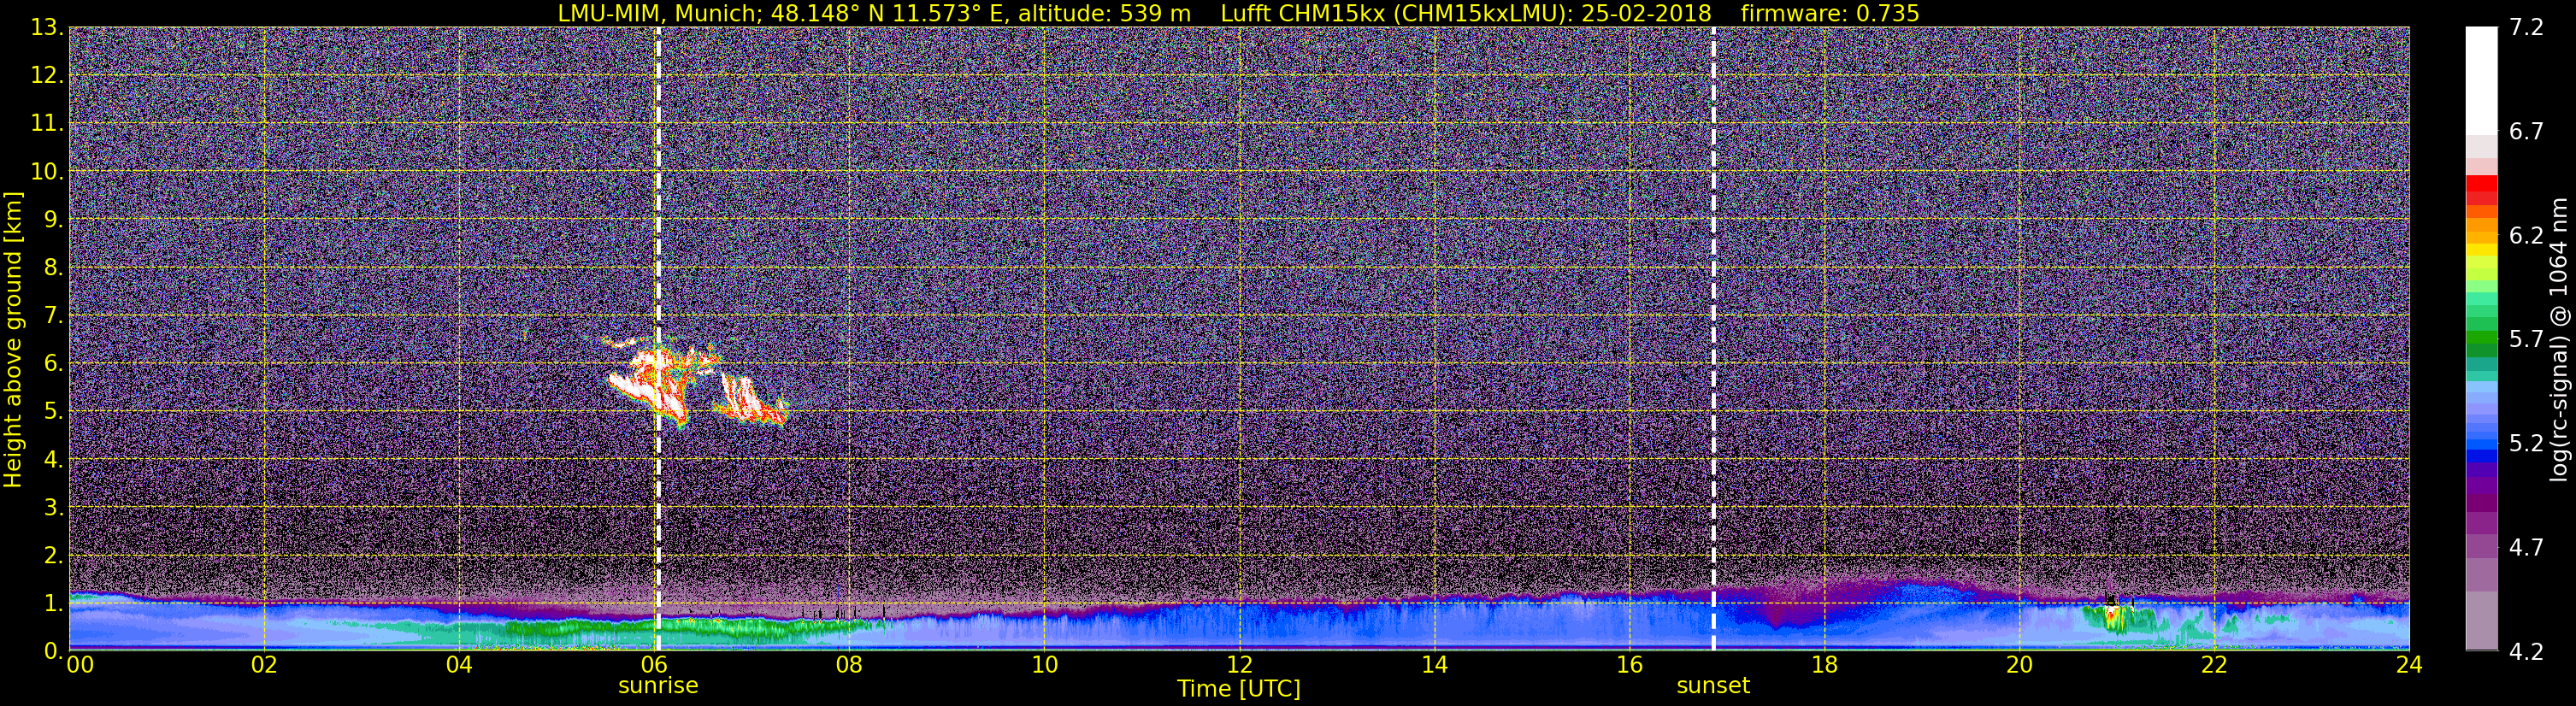Click the "sunset" label below the axis

1713,686
